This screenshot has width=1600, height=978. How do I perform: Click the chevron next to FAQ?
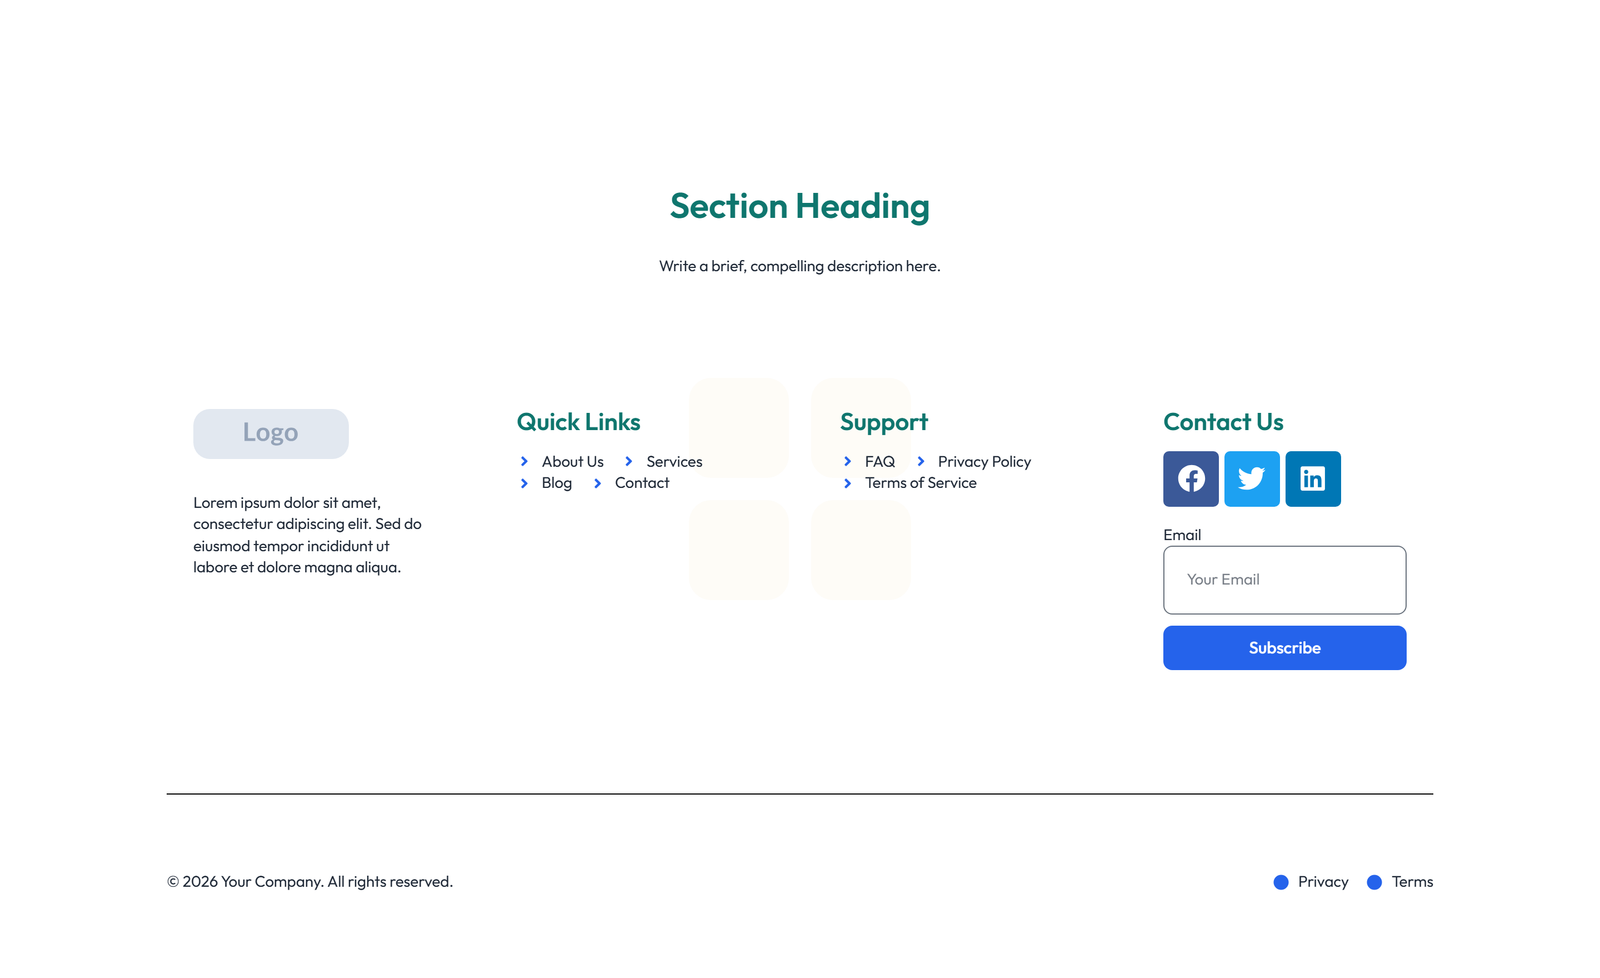[x=847, y=461]
